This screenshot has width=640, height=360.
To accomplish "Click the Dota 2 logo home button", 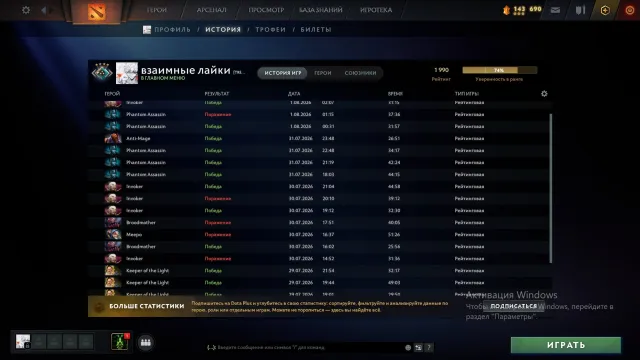I will (x=97, y=11).
